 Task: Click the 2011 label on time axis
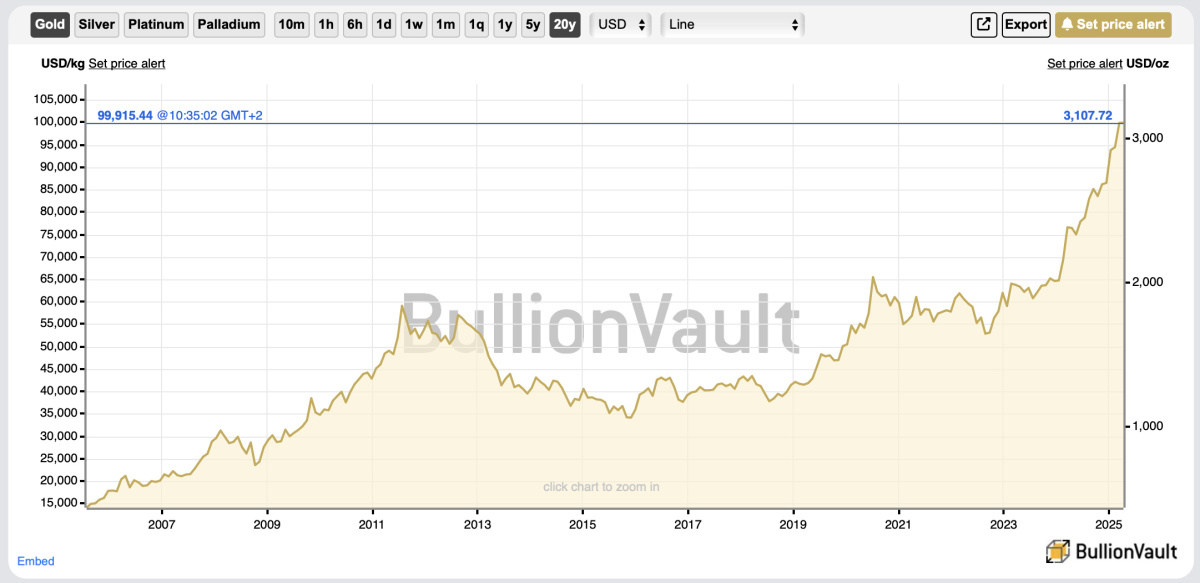[x=372, y=524]
